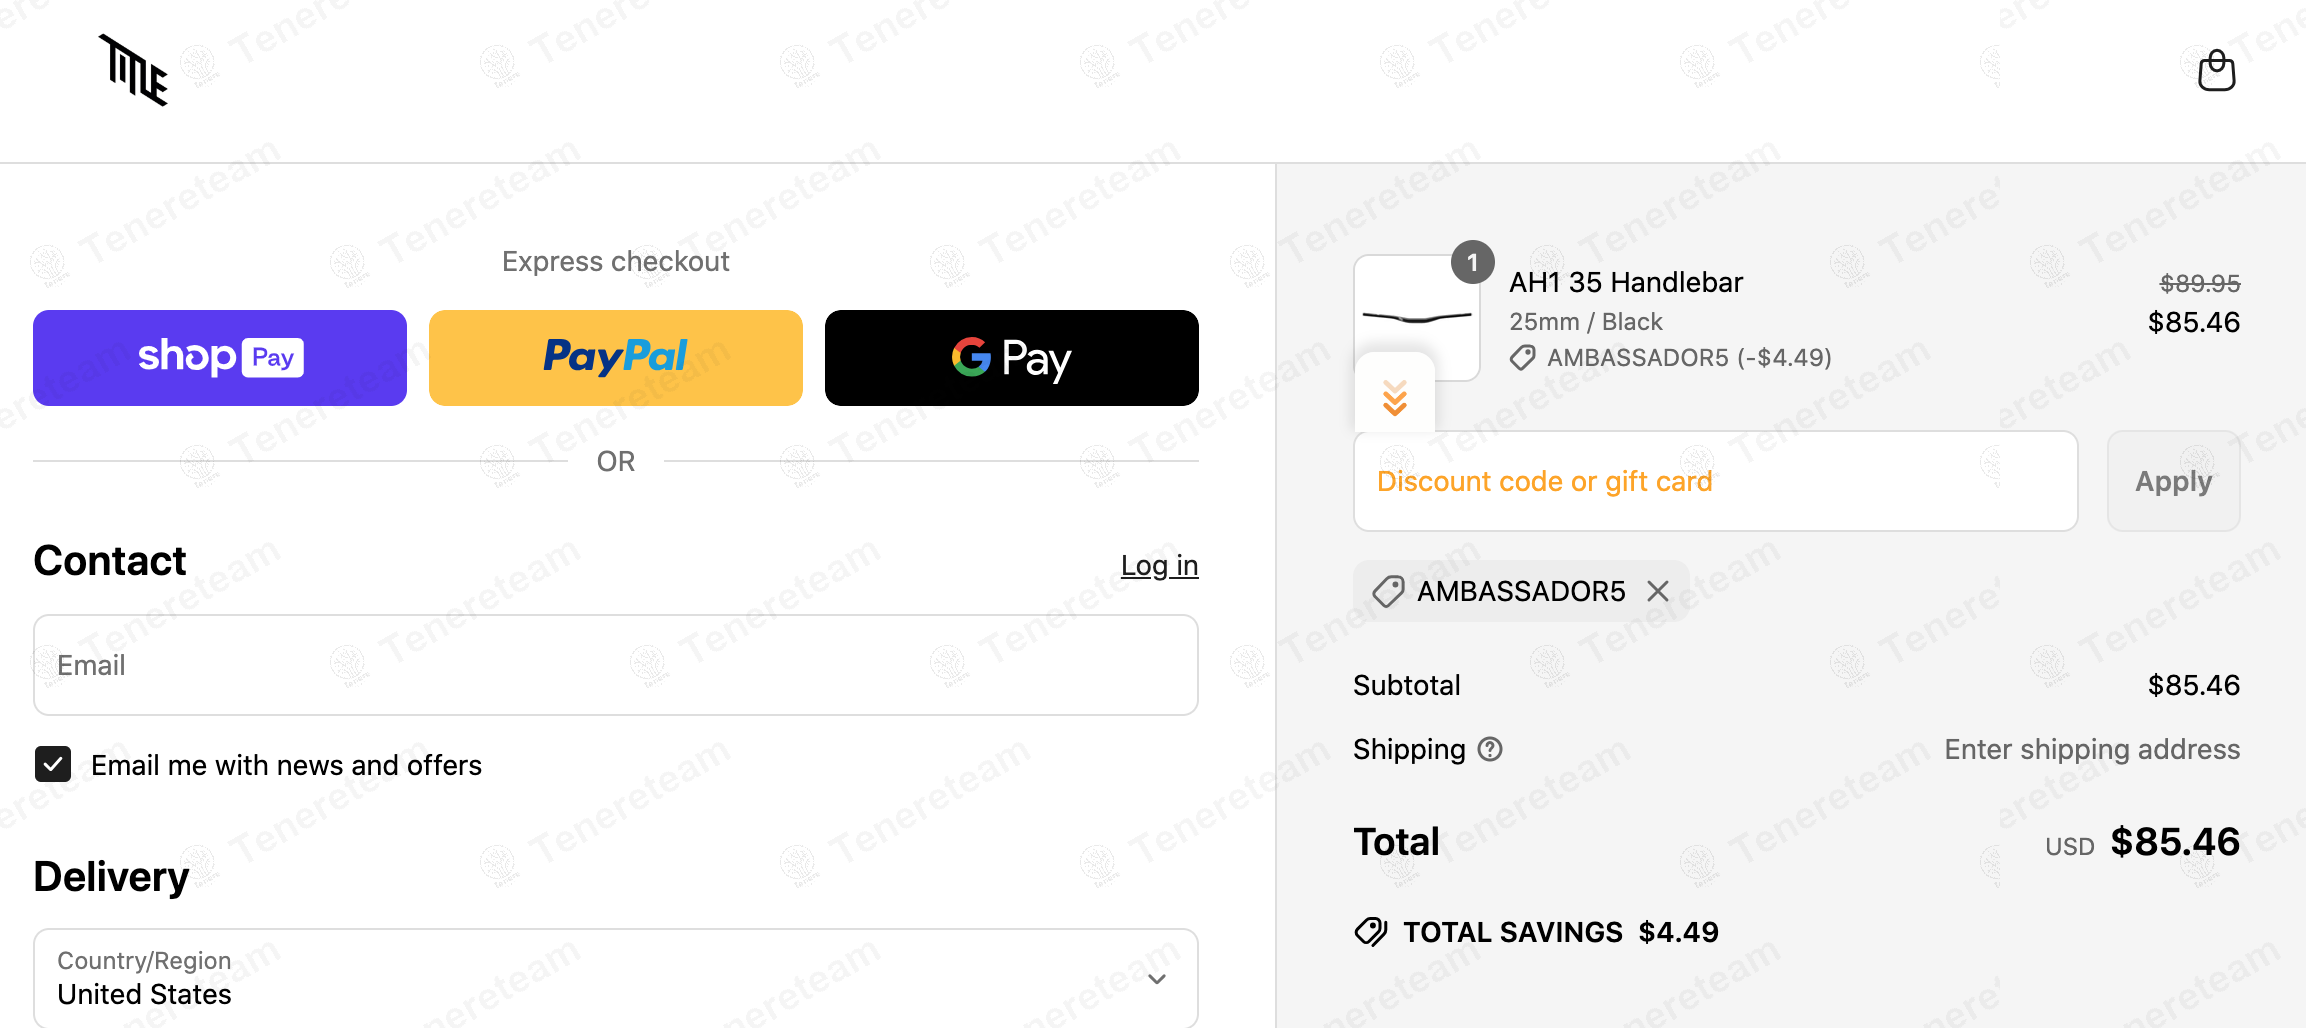The image size is (2306, 1028).
Task: Click the item quantity badge on handlebar
Action: (x=1472, y=263)
